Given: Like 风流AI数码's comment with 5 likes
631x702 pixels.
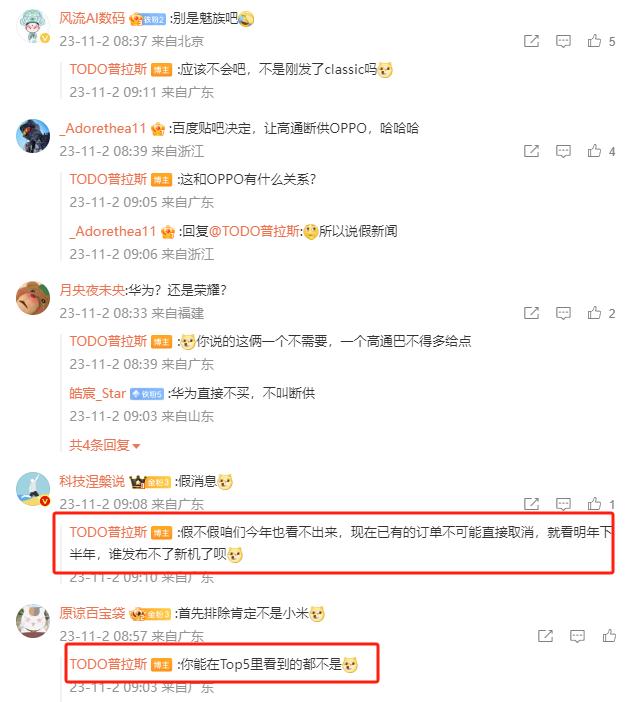Looking at the screenshot, I should click(594, 41).
